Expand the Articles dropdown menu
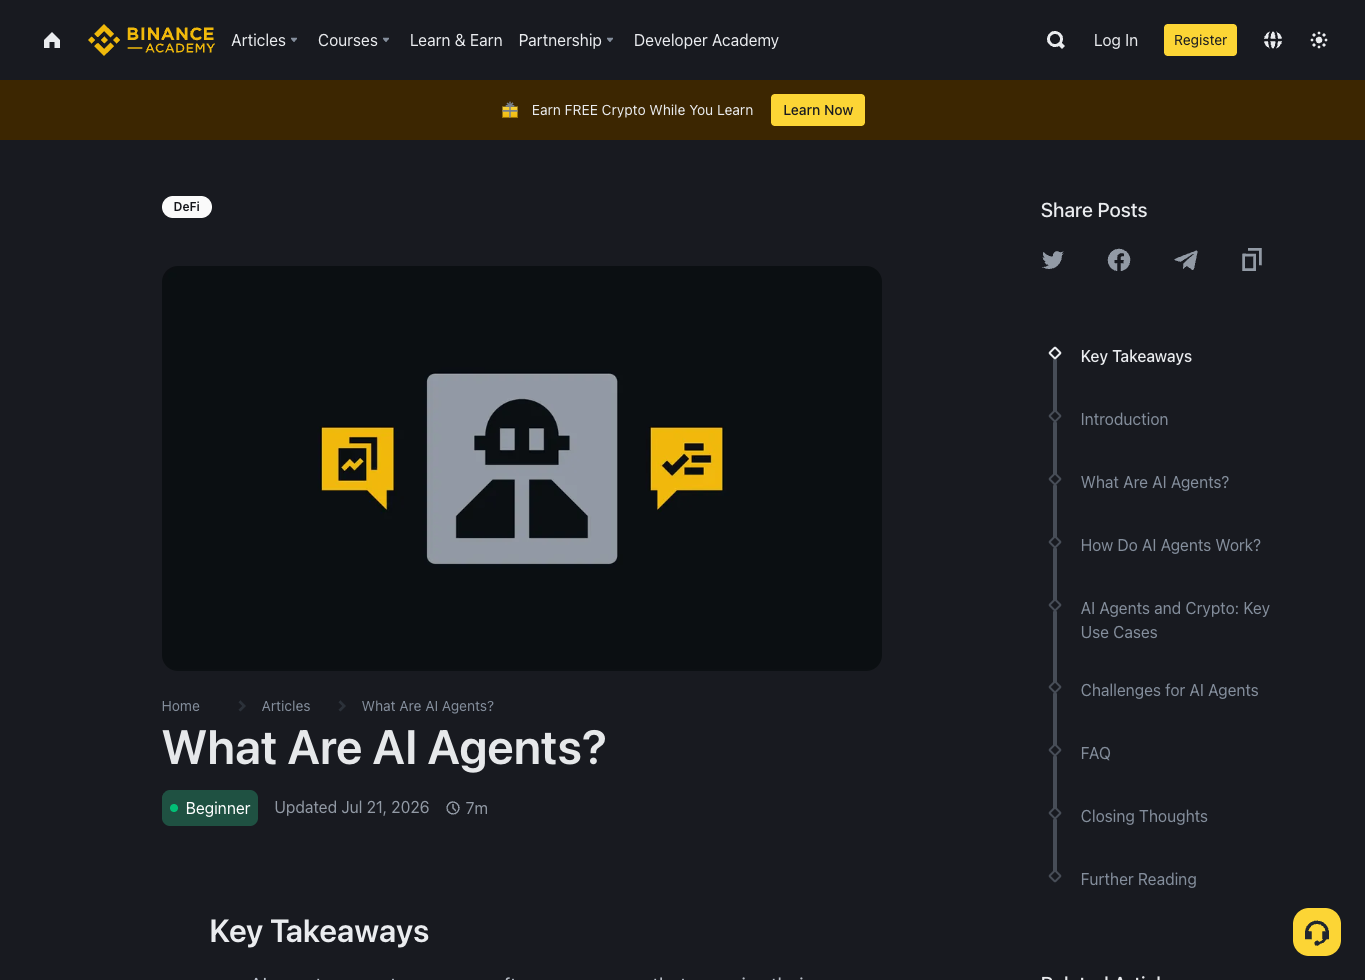This screenshot has height=980, width=1365. point(265,40)
